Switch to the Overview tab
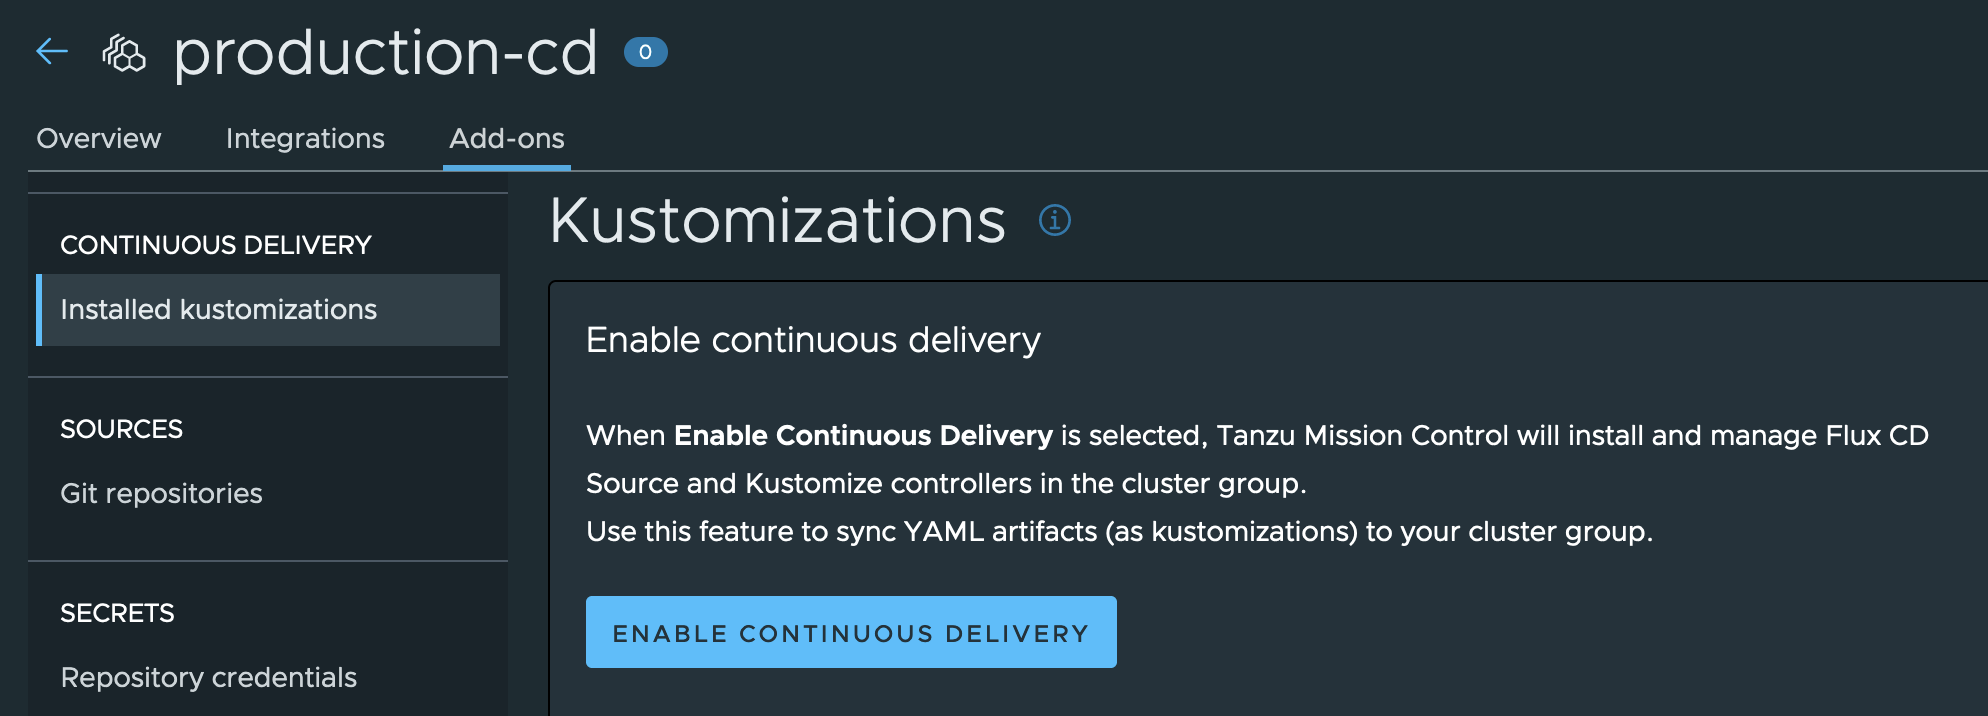The image size is (1988, 716). (99, 138)
